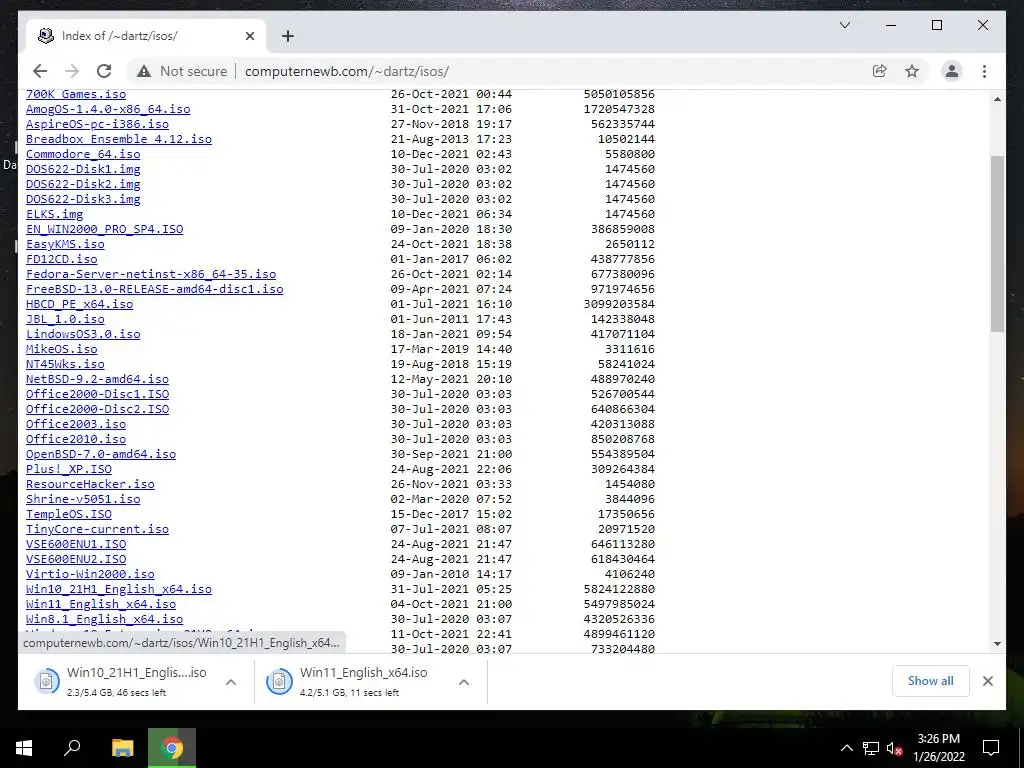This screenshot has height=768, width=1024.
Task: Click the Not secure warning icon
Action: [144, 71]
